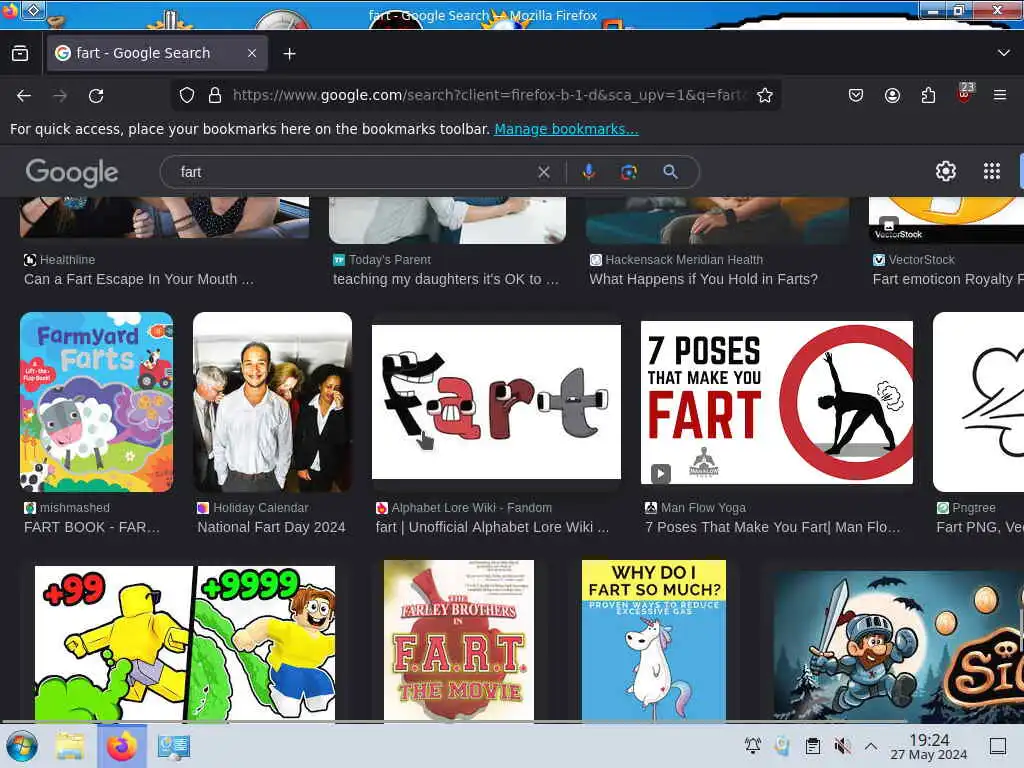This screenshot has width=1024, height=768.
Task: Expand hidden system tray icons arrow
Action: tap(871, 746)
